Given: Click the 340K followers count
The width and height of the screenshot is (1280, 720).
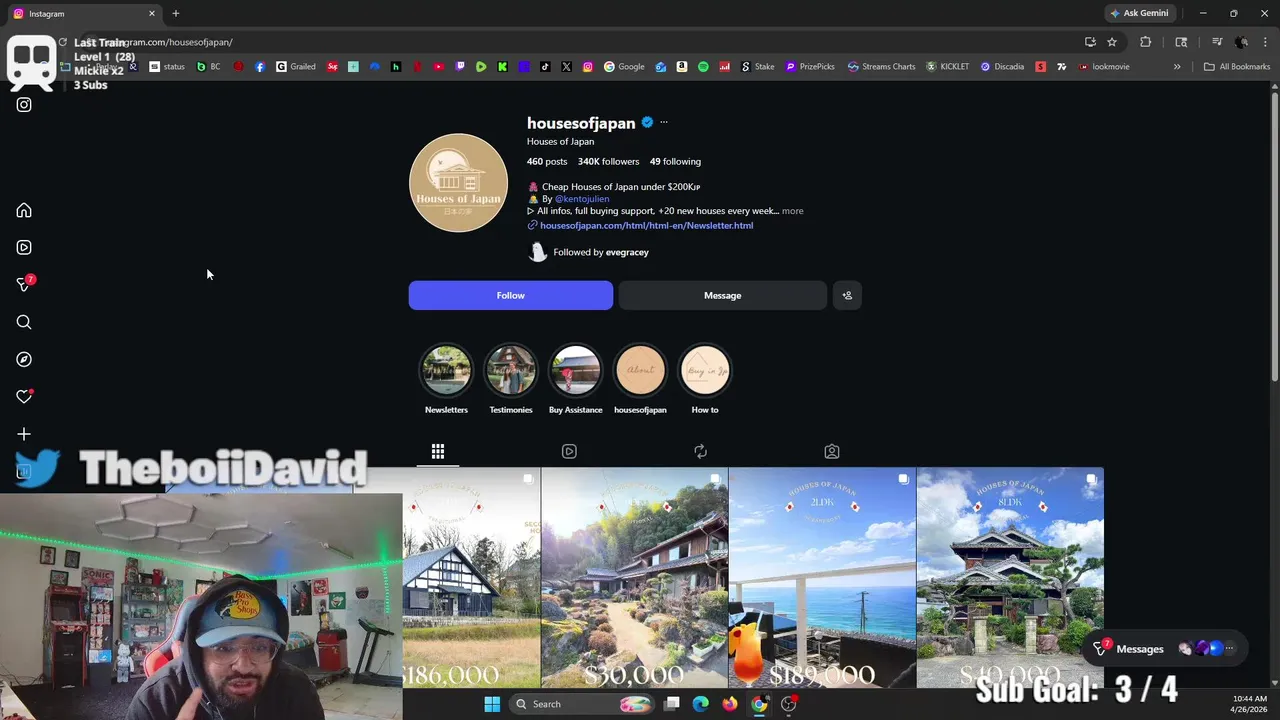Looking at the screenshot, I should pyautogui.click(x=608, y=161).
